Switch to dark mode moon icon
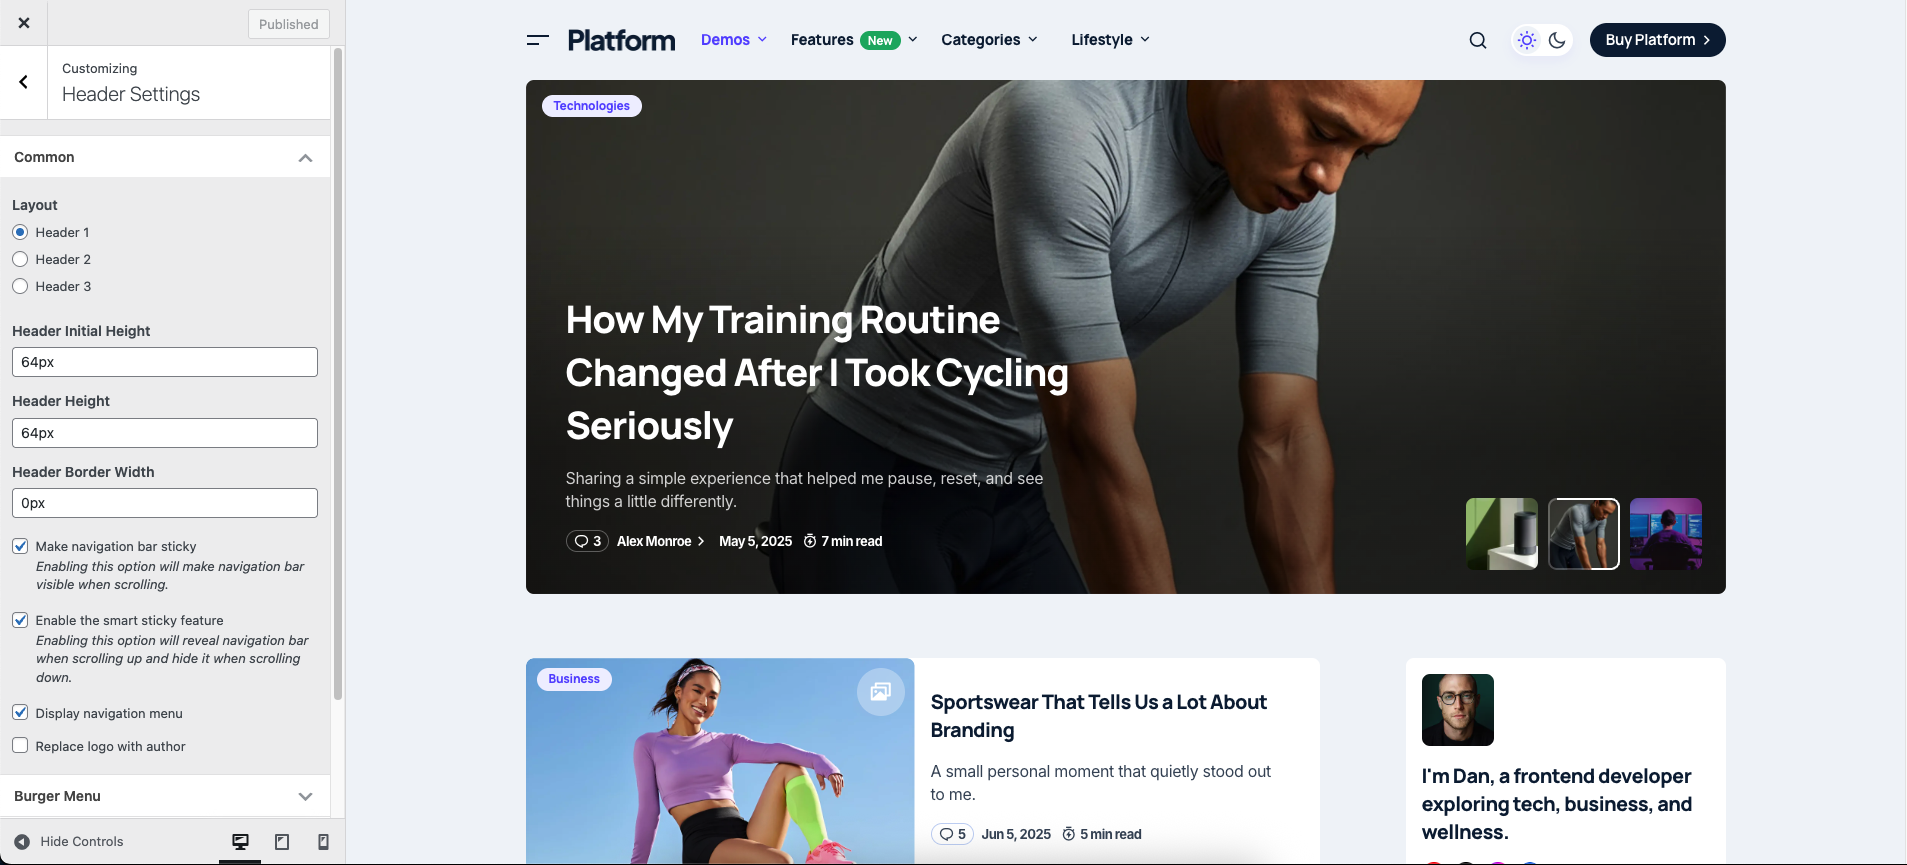1907x865 pixels. [1557, 40]
